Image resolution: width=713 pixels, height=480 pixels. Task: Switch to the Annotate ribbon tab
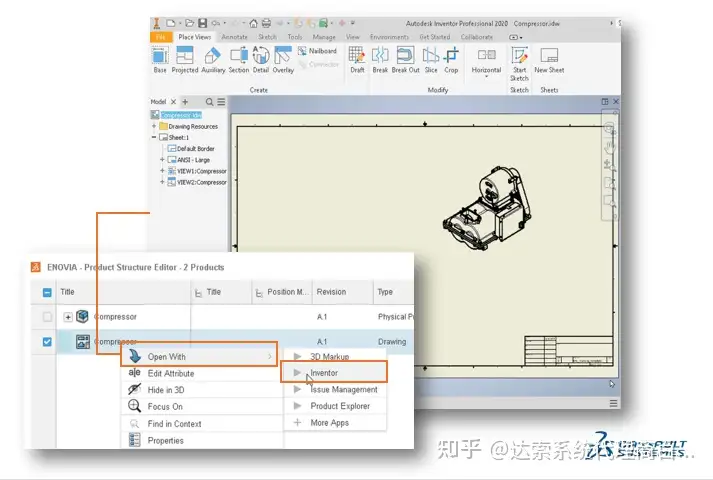tap(235, 37)
